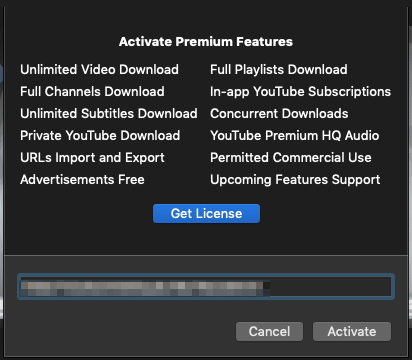Click the Get License button
This screenshot has width=412, height=360.
pyautogui.click(x=206, y=213)
